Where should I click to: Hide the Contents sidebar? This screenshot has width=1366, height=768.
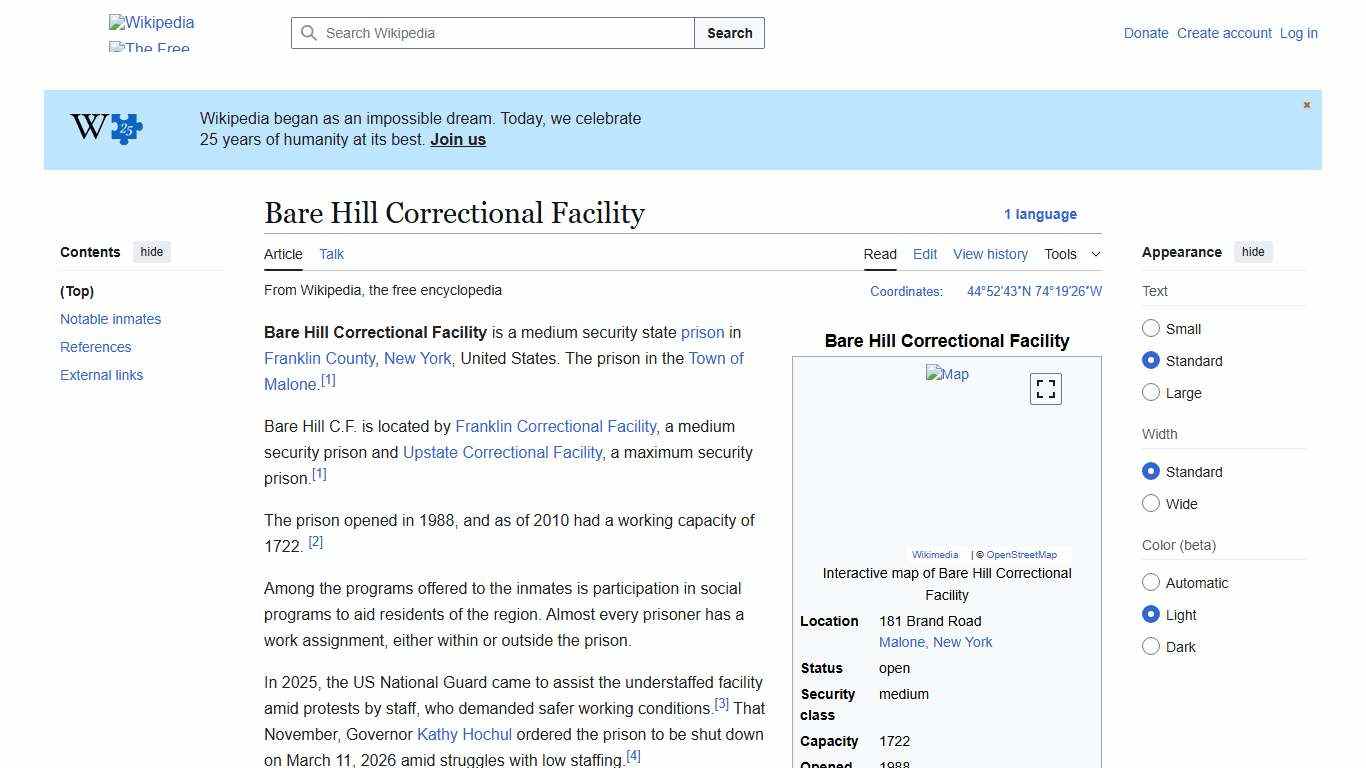151,252
